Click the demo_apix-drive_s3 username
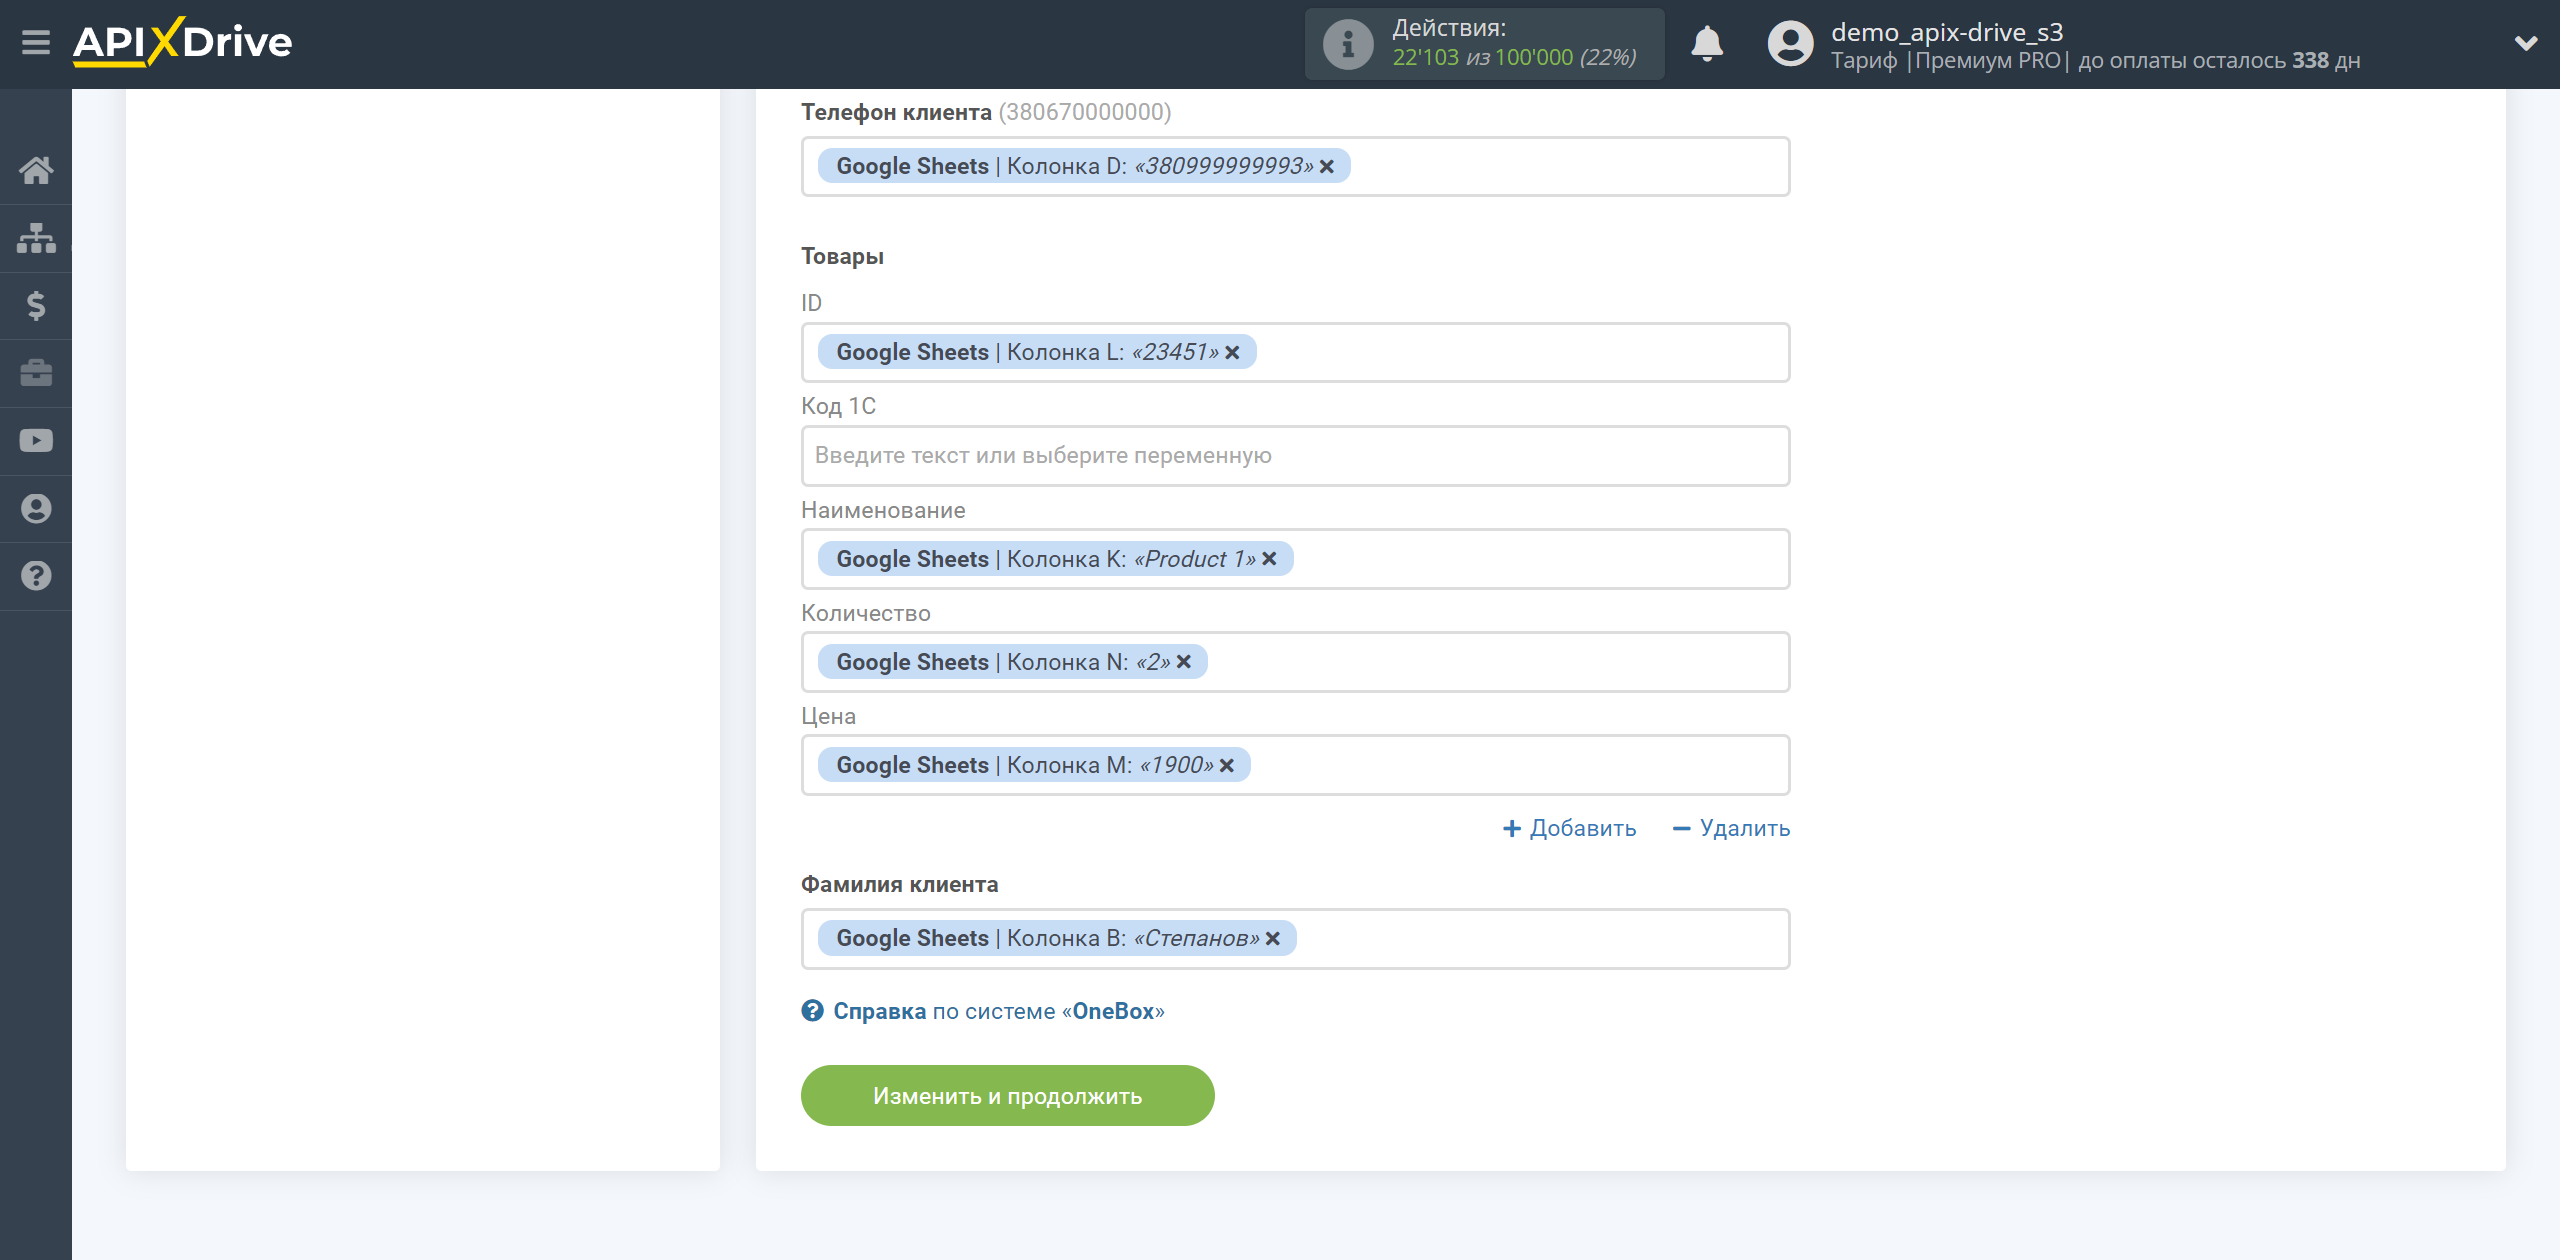 tap(1946, 32)
